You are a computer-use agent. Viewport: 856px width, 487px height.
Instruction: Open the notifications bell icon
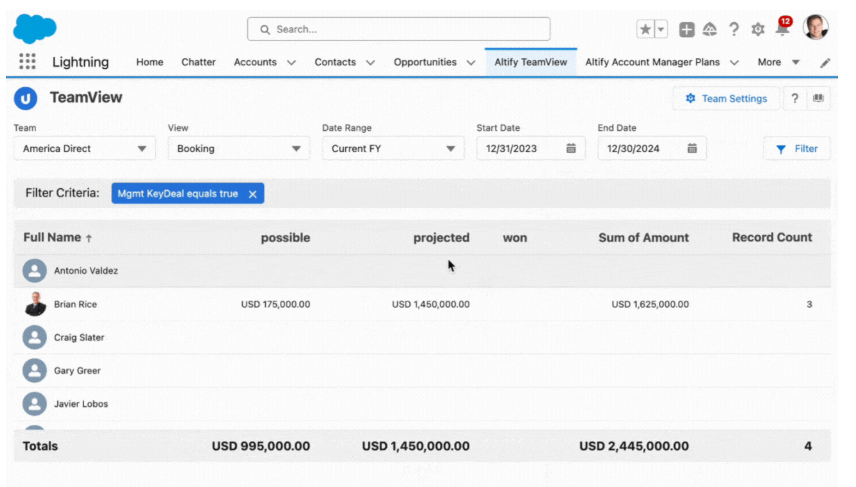783,27
